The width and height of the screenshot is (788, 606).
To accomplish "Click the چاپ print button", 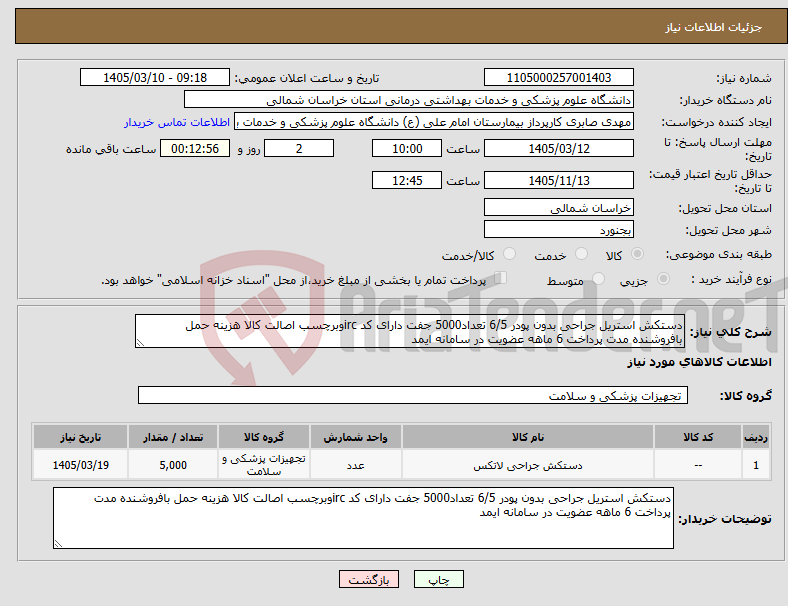I will coord(439,579).
